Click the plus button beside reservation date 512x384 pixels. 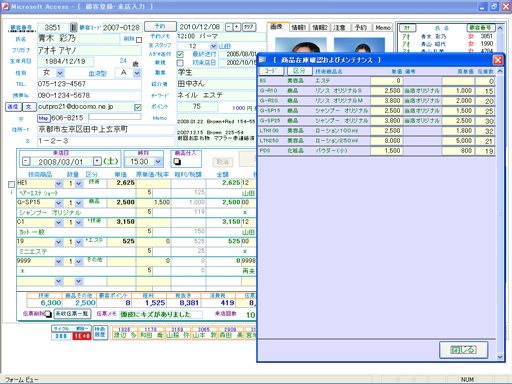(x=237, y=27)
